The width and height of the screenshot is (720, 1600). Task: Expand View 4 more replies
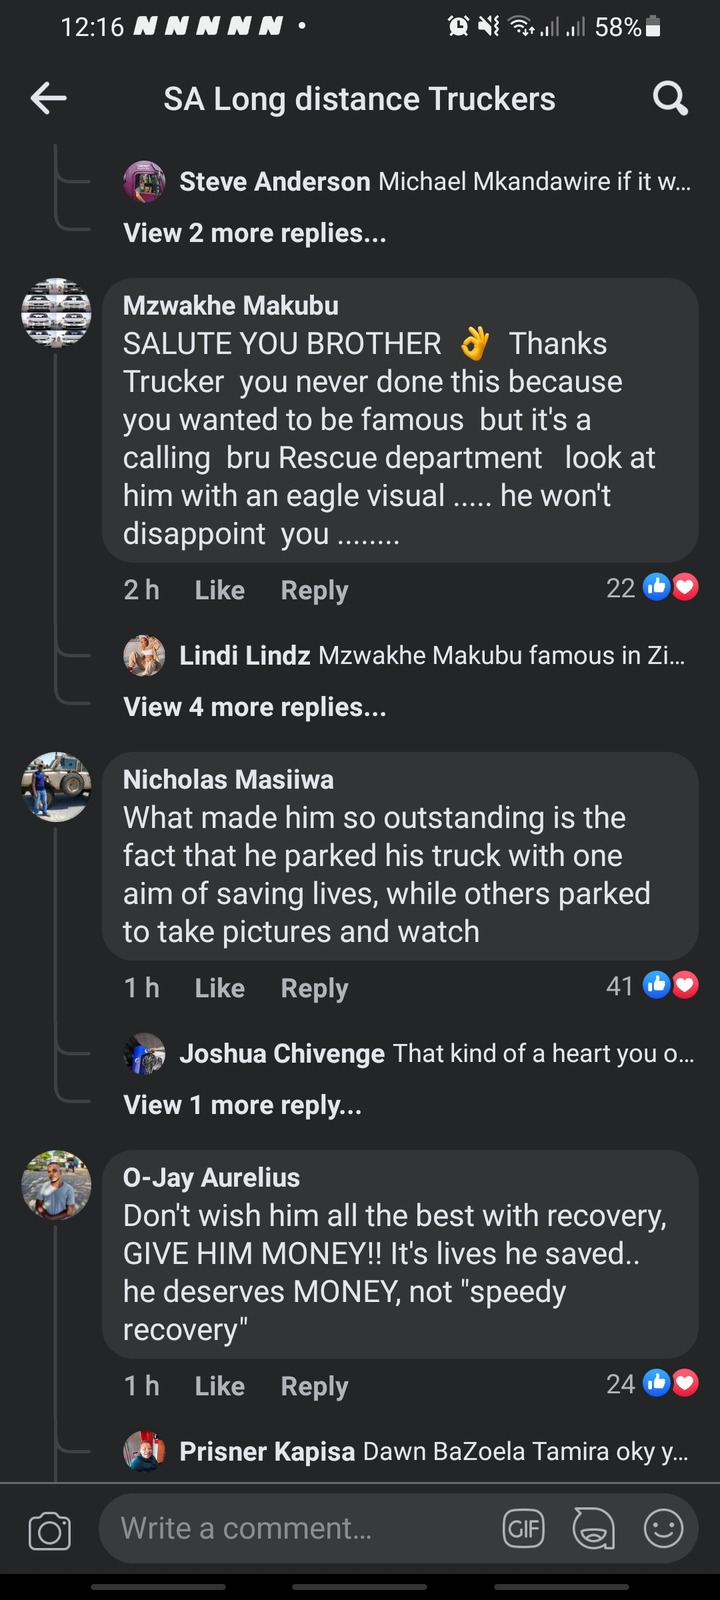(254, 707)
